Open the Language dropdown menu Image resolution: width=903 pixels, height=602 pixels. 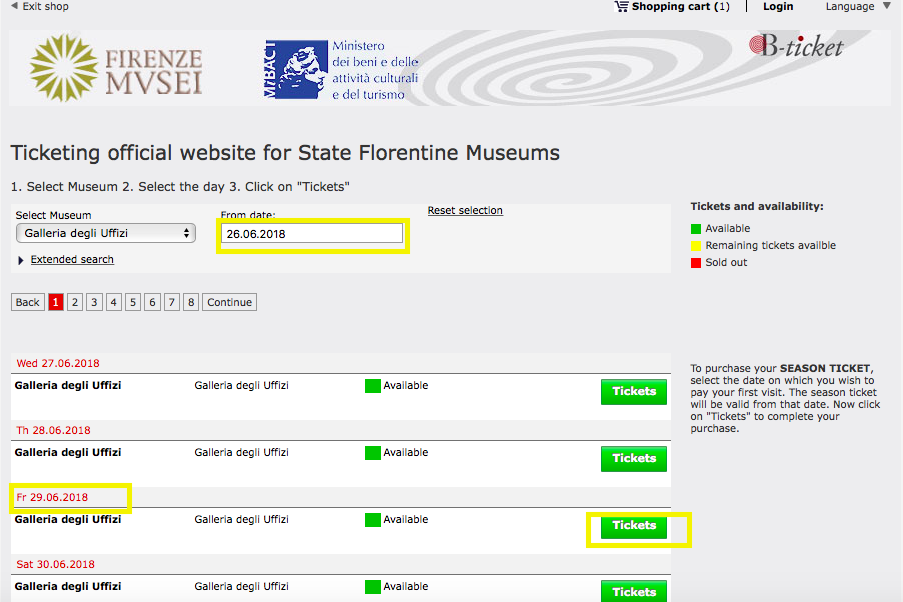point(858,6)
